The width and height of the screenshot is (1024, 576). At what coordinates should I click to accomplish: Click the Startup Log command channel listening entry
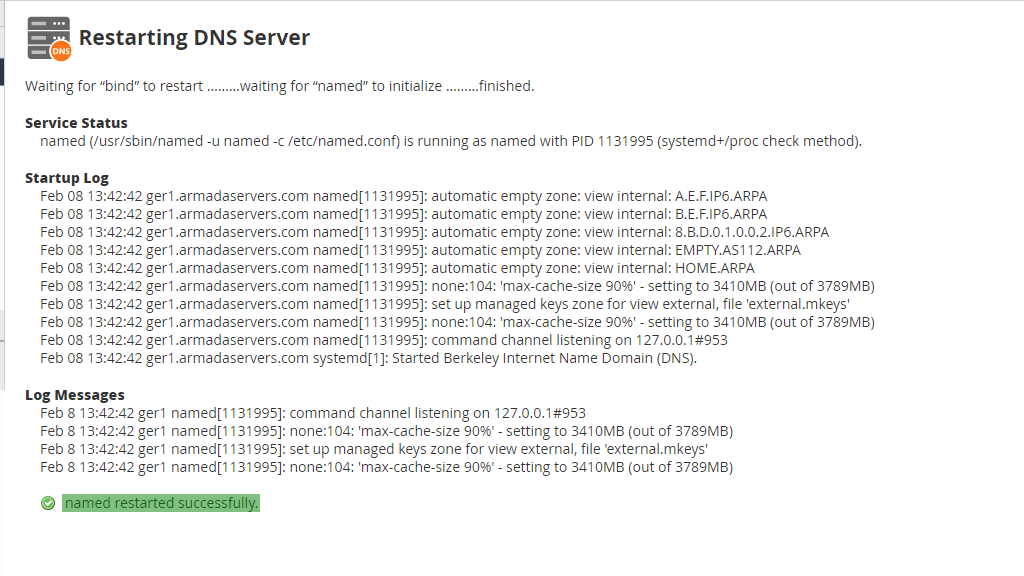point(383,340)
